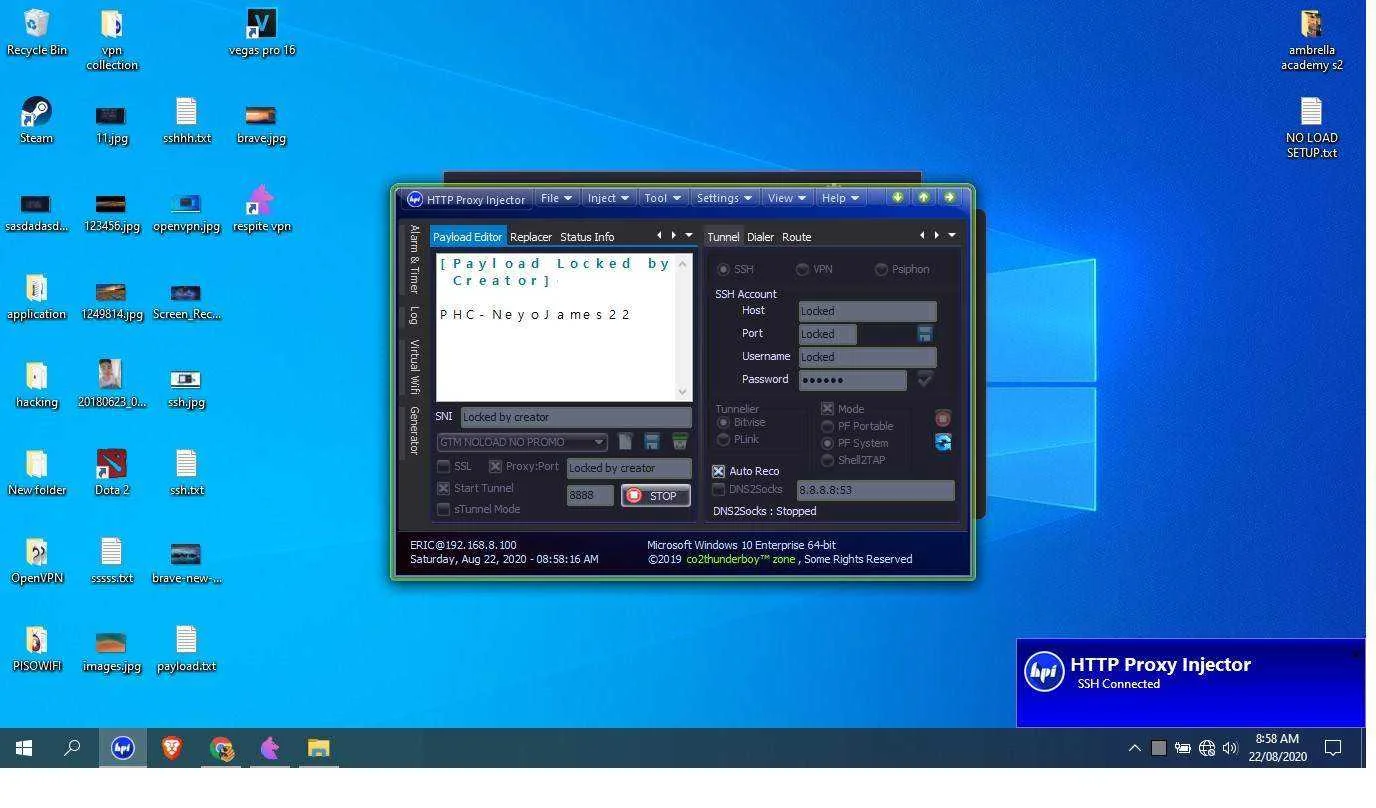Click the HTTP Proxy Injector taskbar icon
The image size is (1376, 808).
(x=123, y=747)
